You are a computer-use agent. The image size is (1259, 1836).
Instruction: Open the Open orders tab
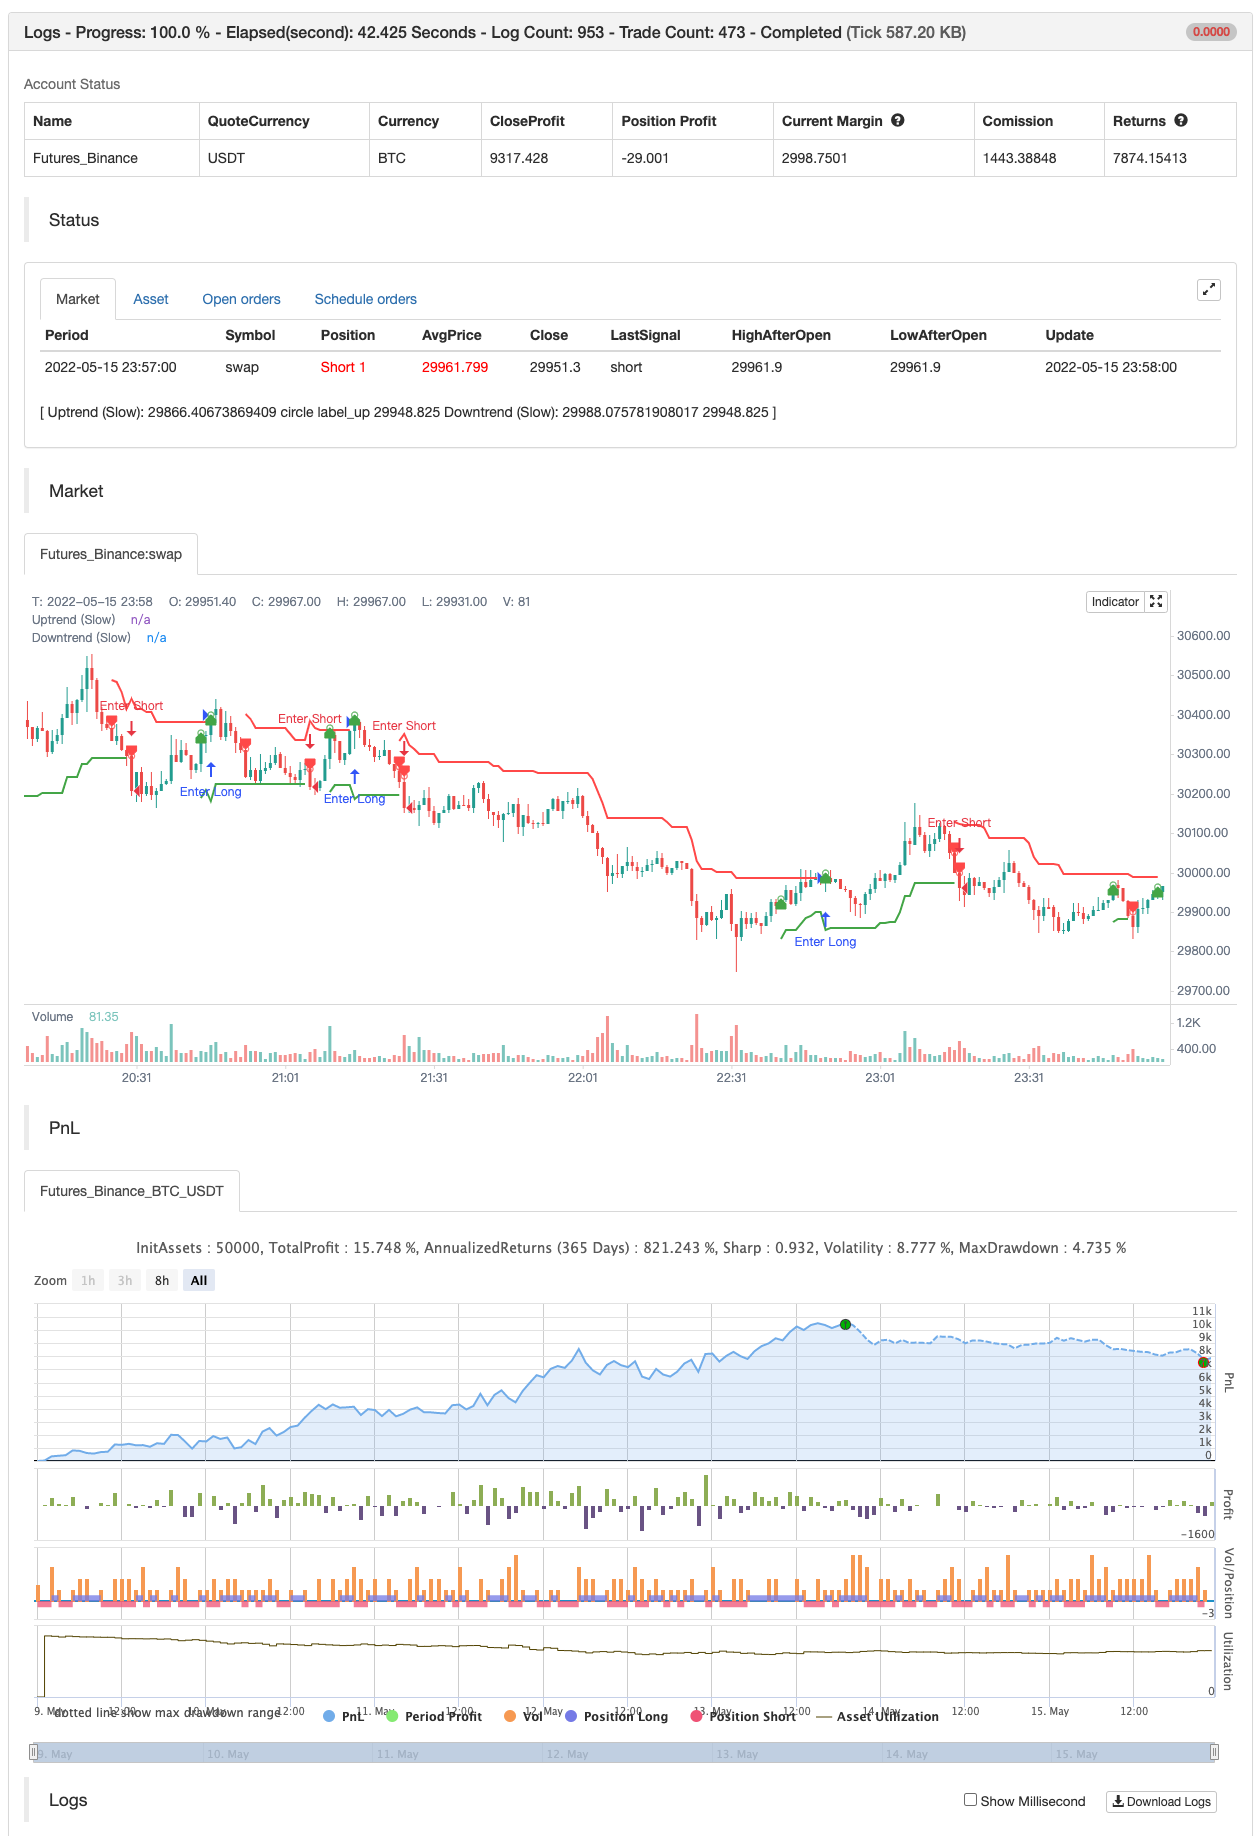(x=241, y=299)
